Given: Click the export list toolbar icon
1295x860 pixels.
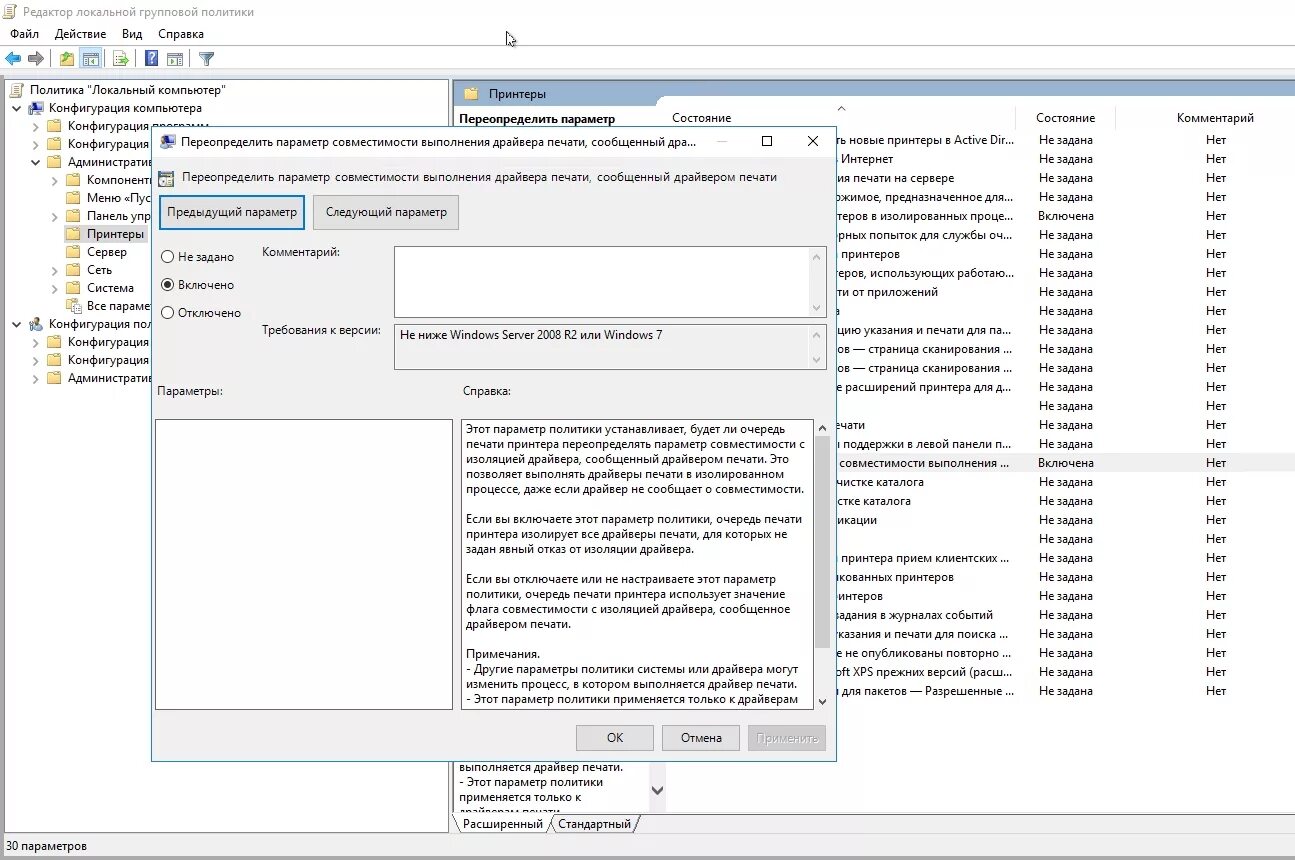Looking at the screenshot, I should click(120, 59).
